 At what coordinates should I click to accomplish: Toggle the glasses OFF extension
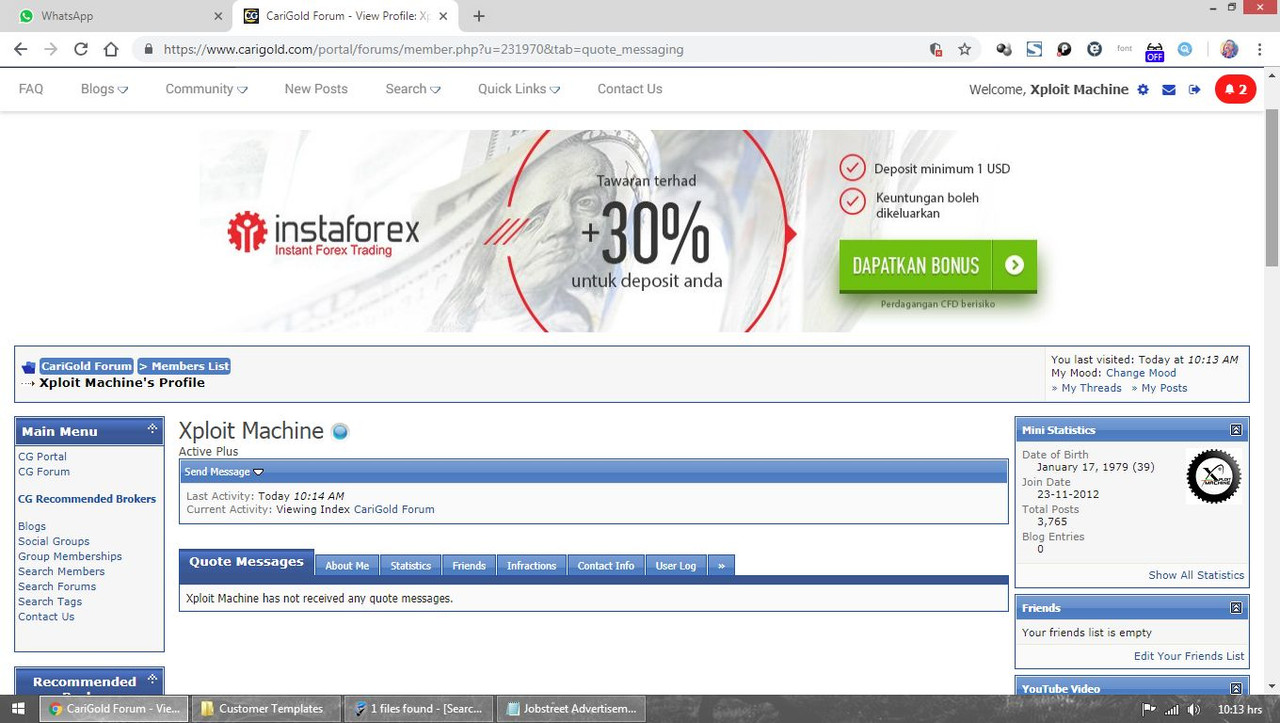pos(1154,51)
